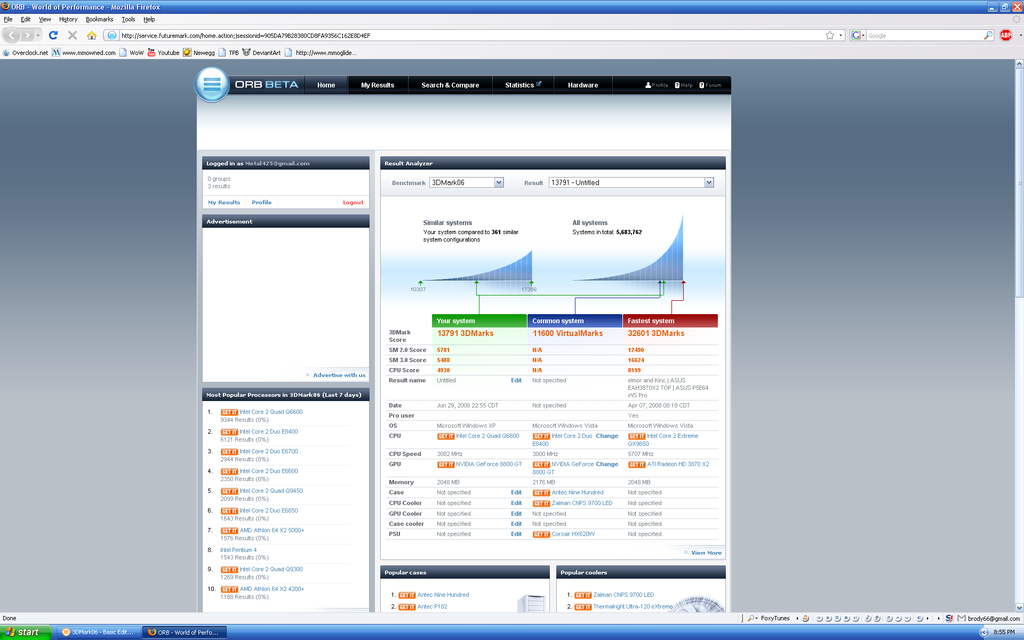Click GET IT badge for Antec Nine Hundred in Case row
Image resolution: width=1024 pixels, height=640 pixels.
point(541,493)
